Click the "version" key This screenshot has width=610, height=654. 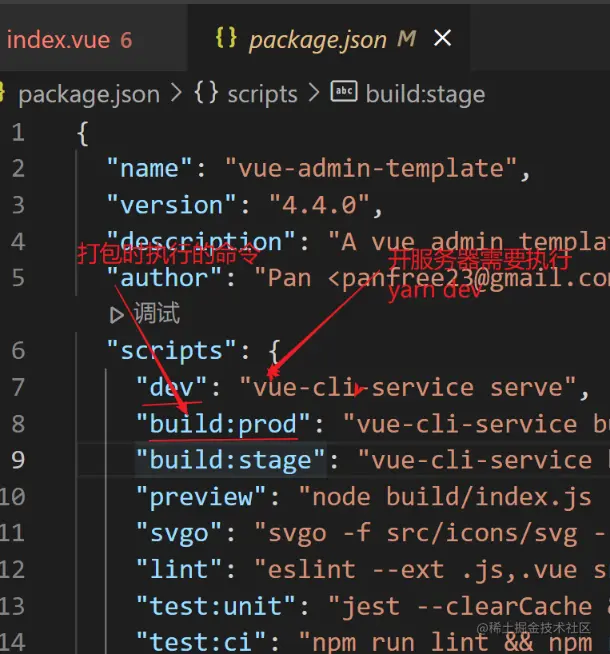click(x=171, y=205)
